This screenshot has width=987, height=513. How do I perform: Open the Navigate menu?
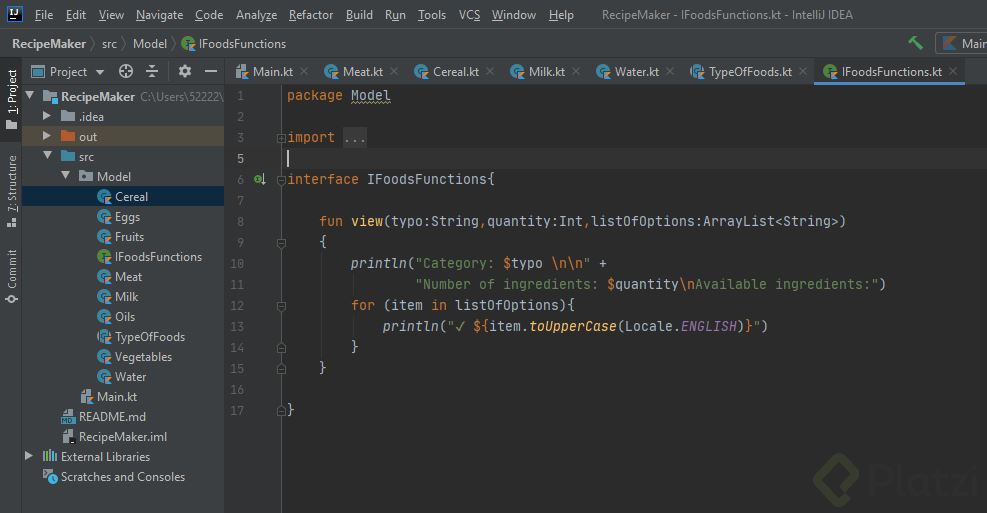pyautogui.click(x=160, y=14)
